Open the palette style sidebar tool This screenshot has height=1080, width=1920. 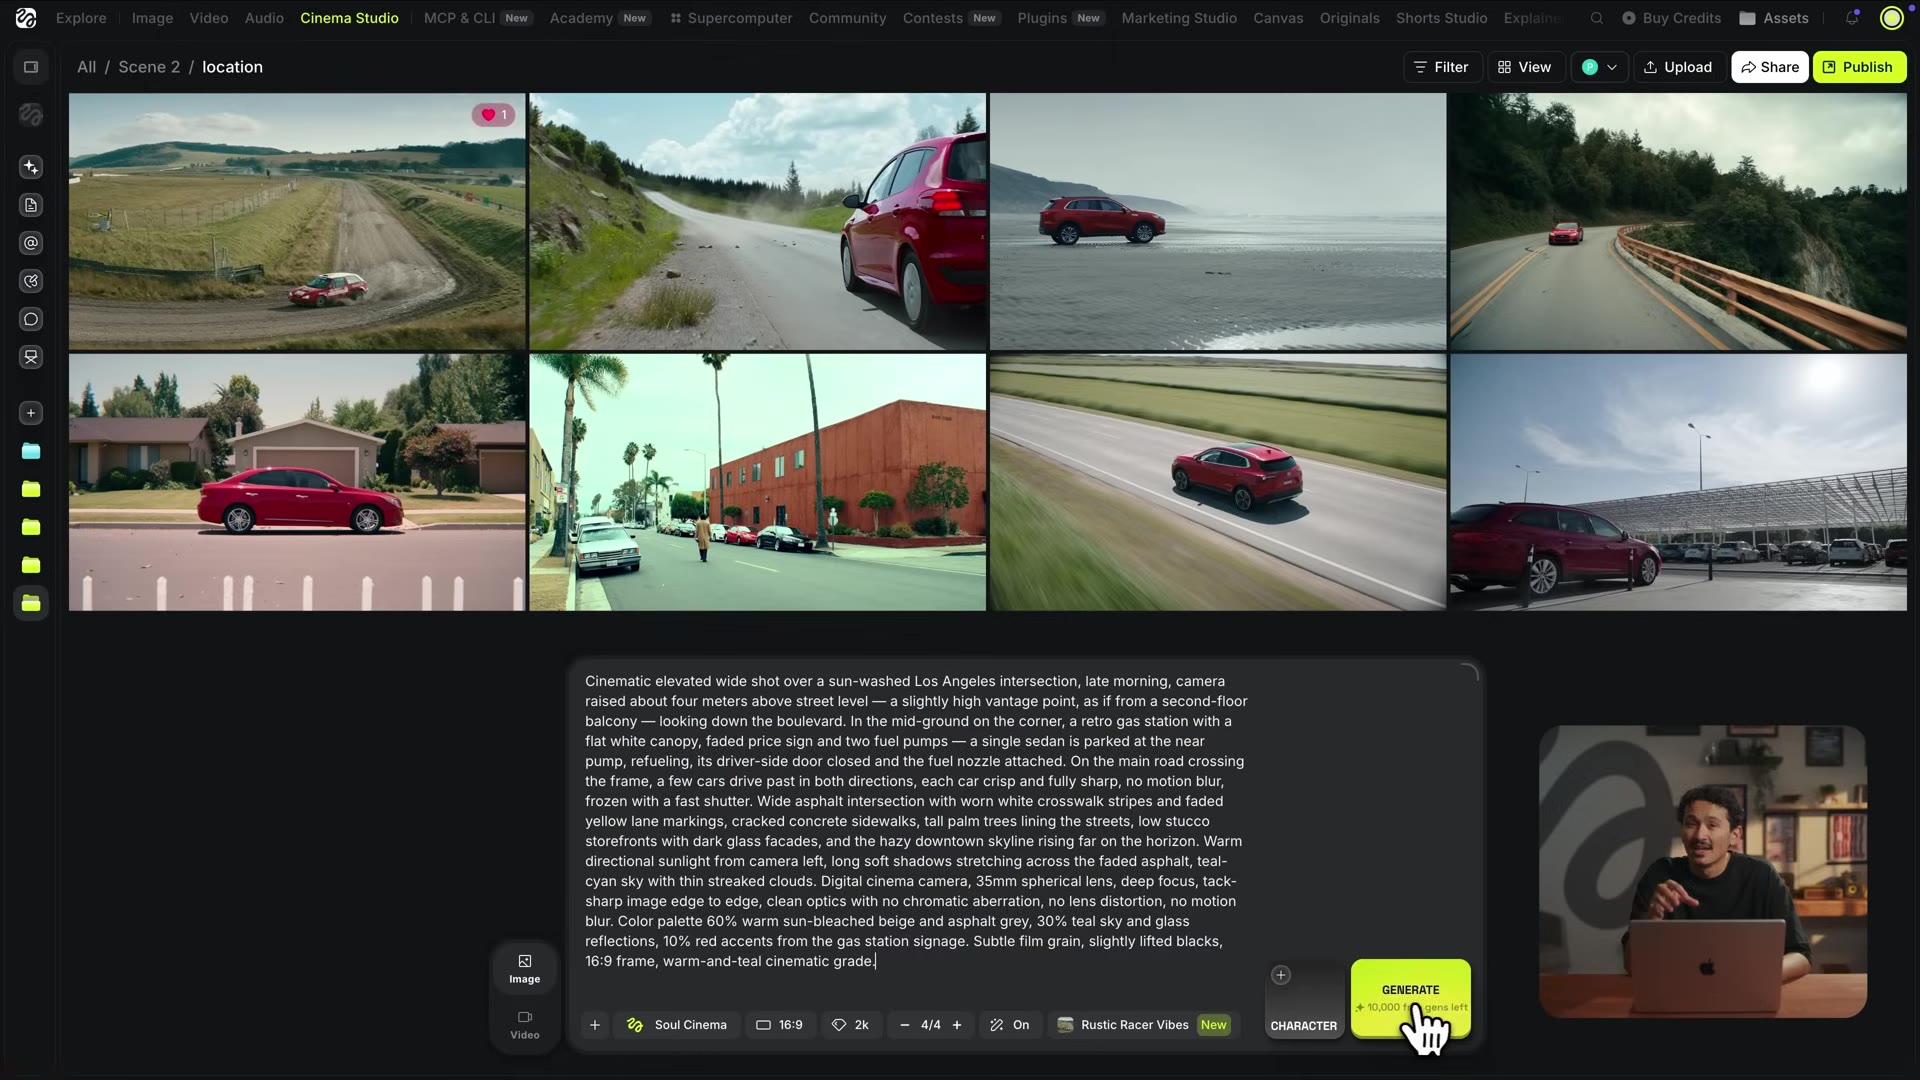(31, 281)
